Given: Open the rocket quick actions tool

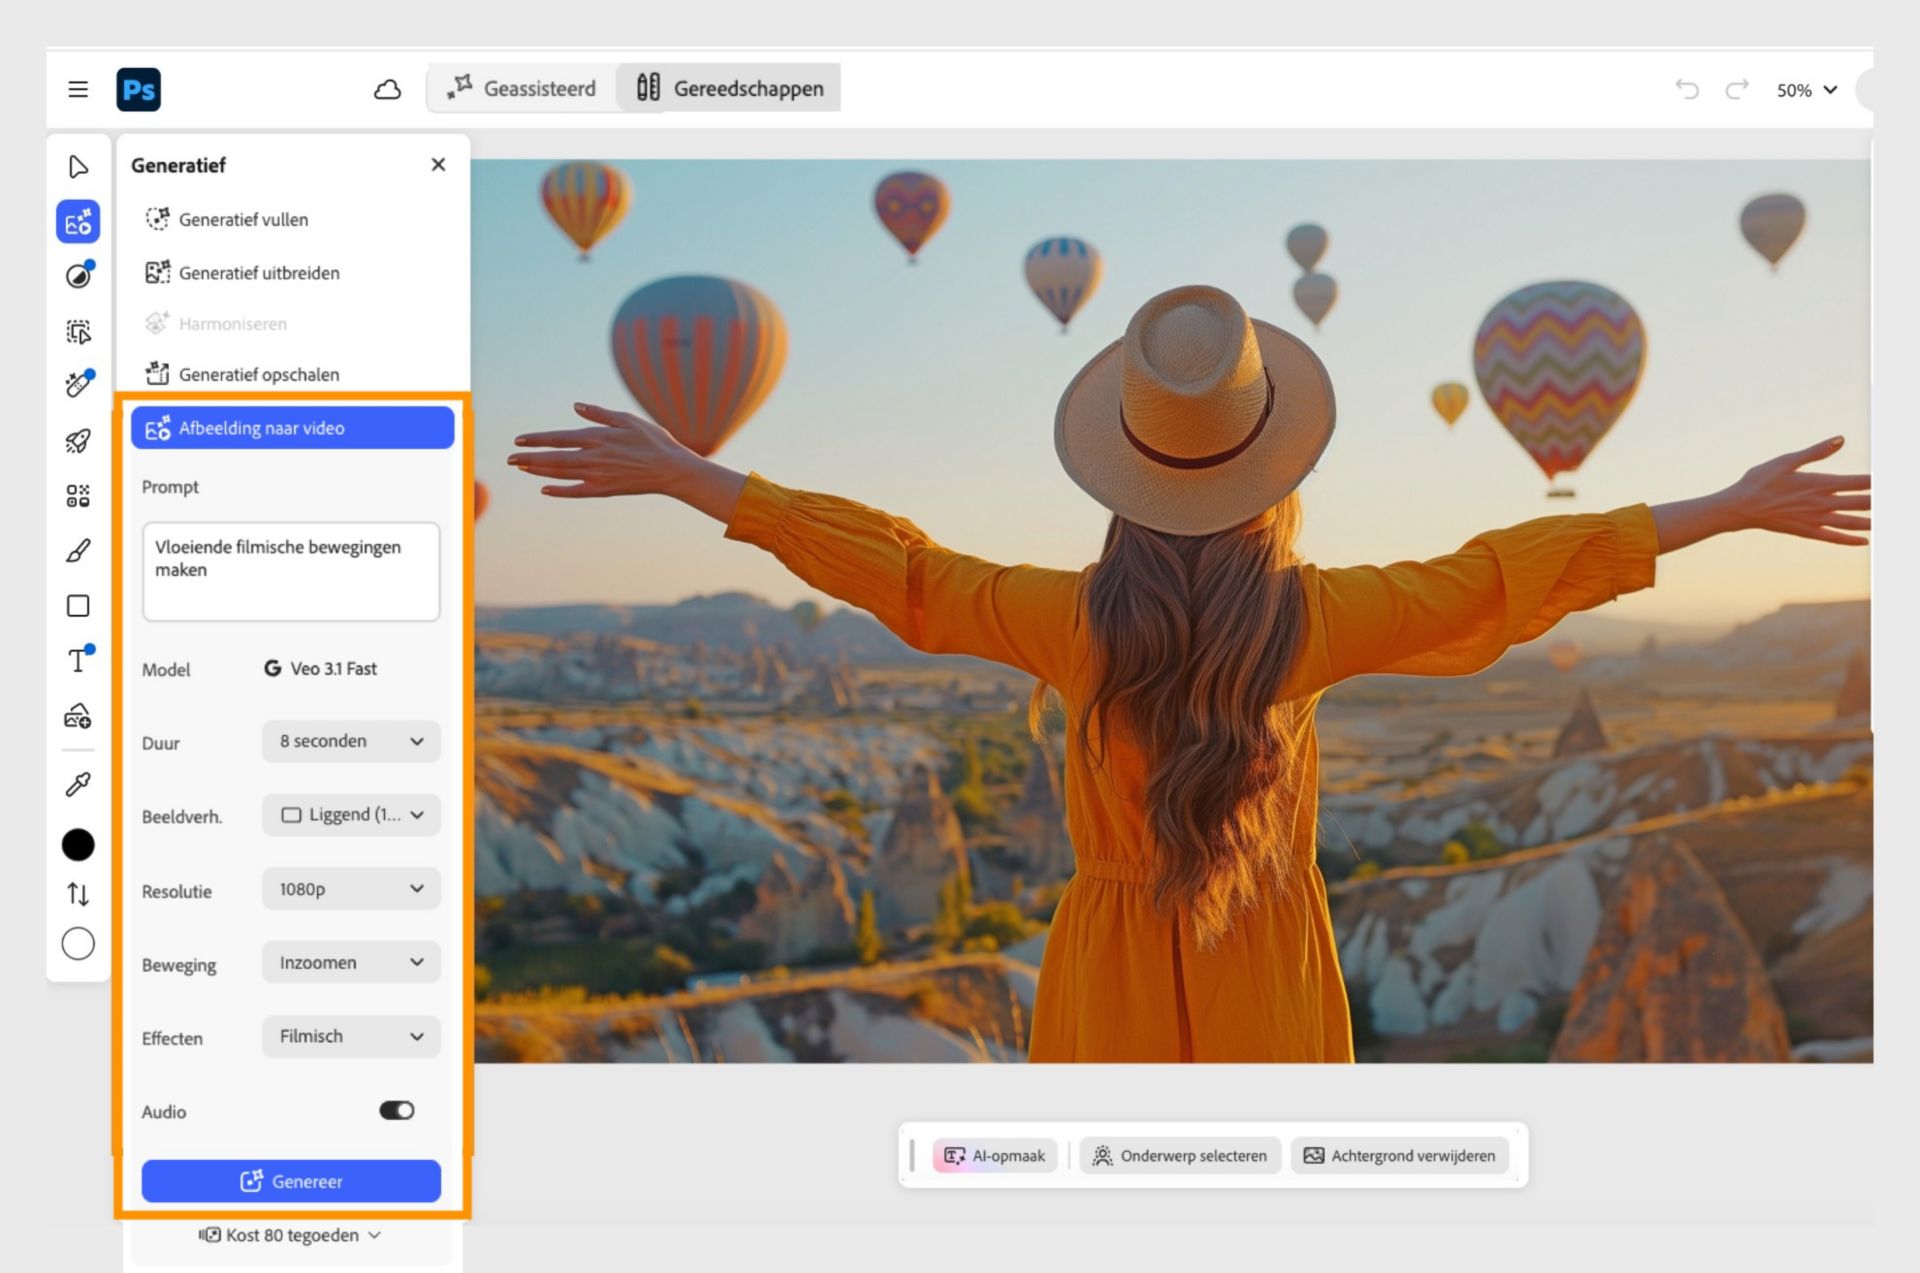Looking at the screenshot, I should pos(78,440).
